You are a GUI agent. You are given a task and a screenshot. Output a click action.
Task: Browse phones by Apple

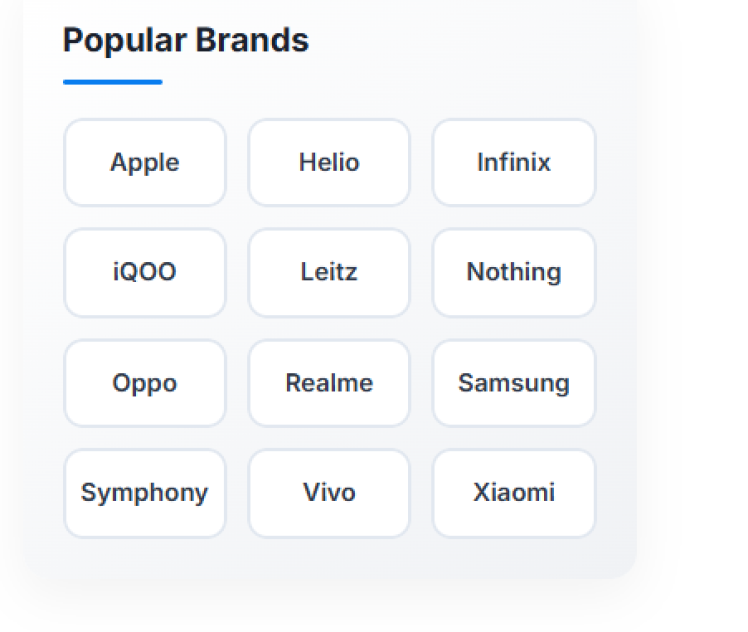[145, 163]
